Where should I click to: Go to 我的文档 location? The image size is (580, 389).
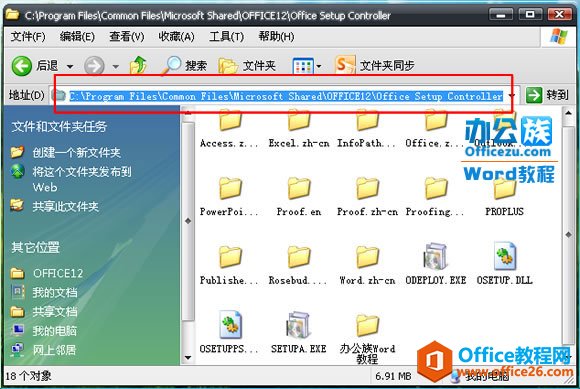55,292
